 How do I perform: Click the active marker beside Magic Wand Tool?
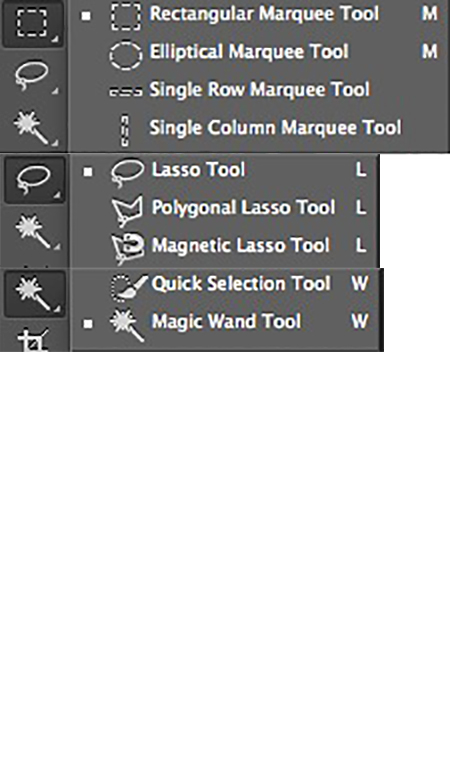88,324
